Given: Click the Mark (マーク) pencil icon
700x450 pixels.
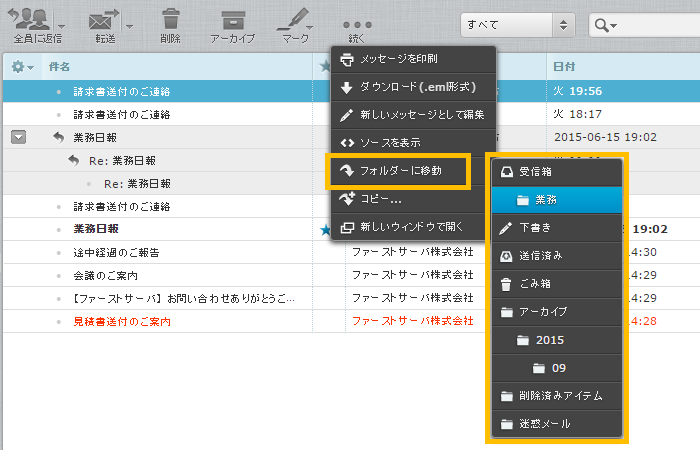Looking at the screenshot, I should pyautogui.click(x=293, y=20).
